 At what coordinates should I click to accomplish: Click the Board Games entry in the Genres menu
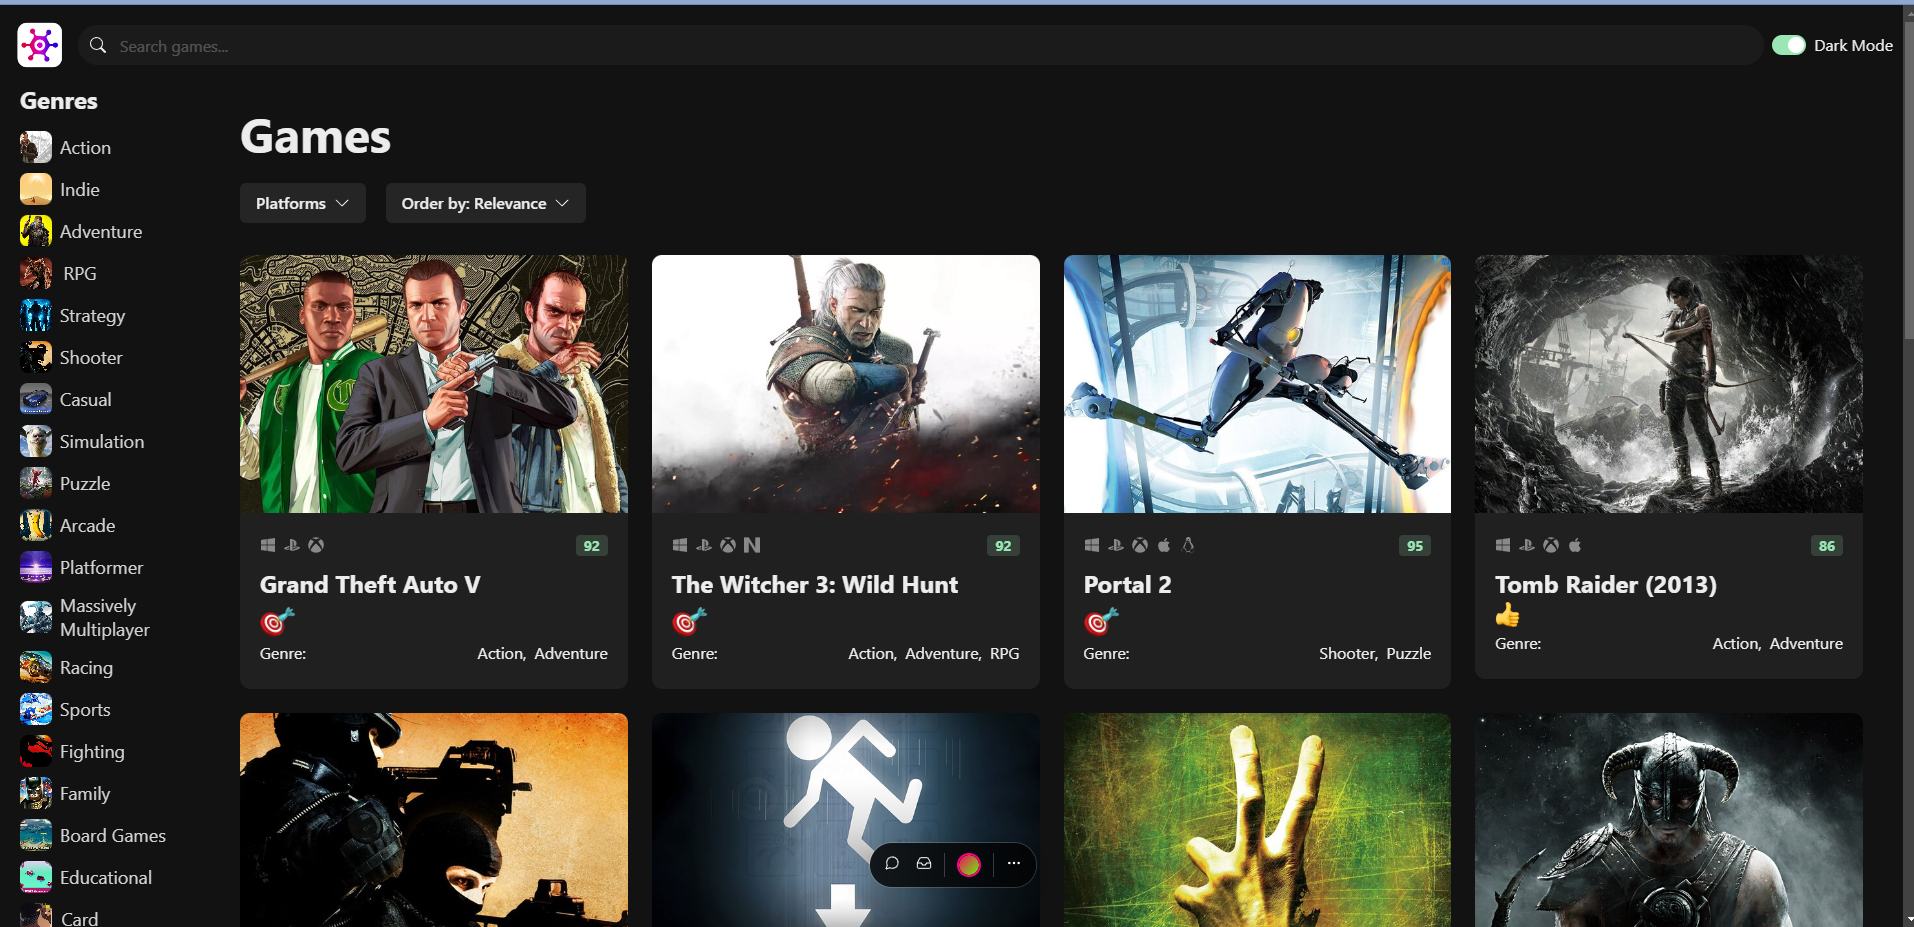click(x=112, y=835)
